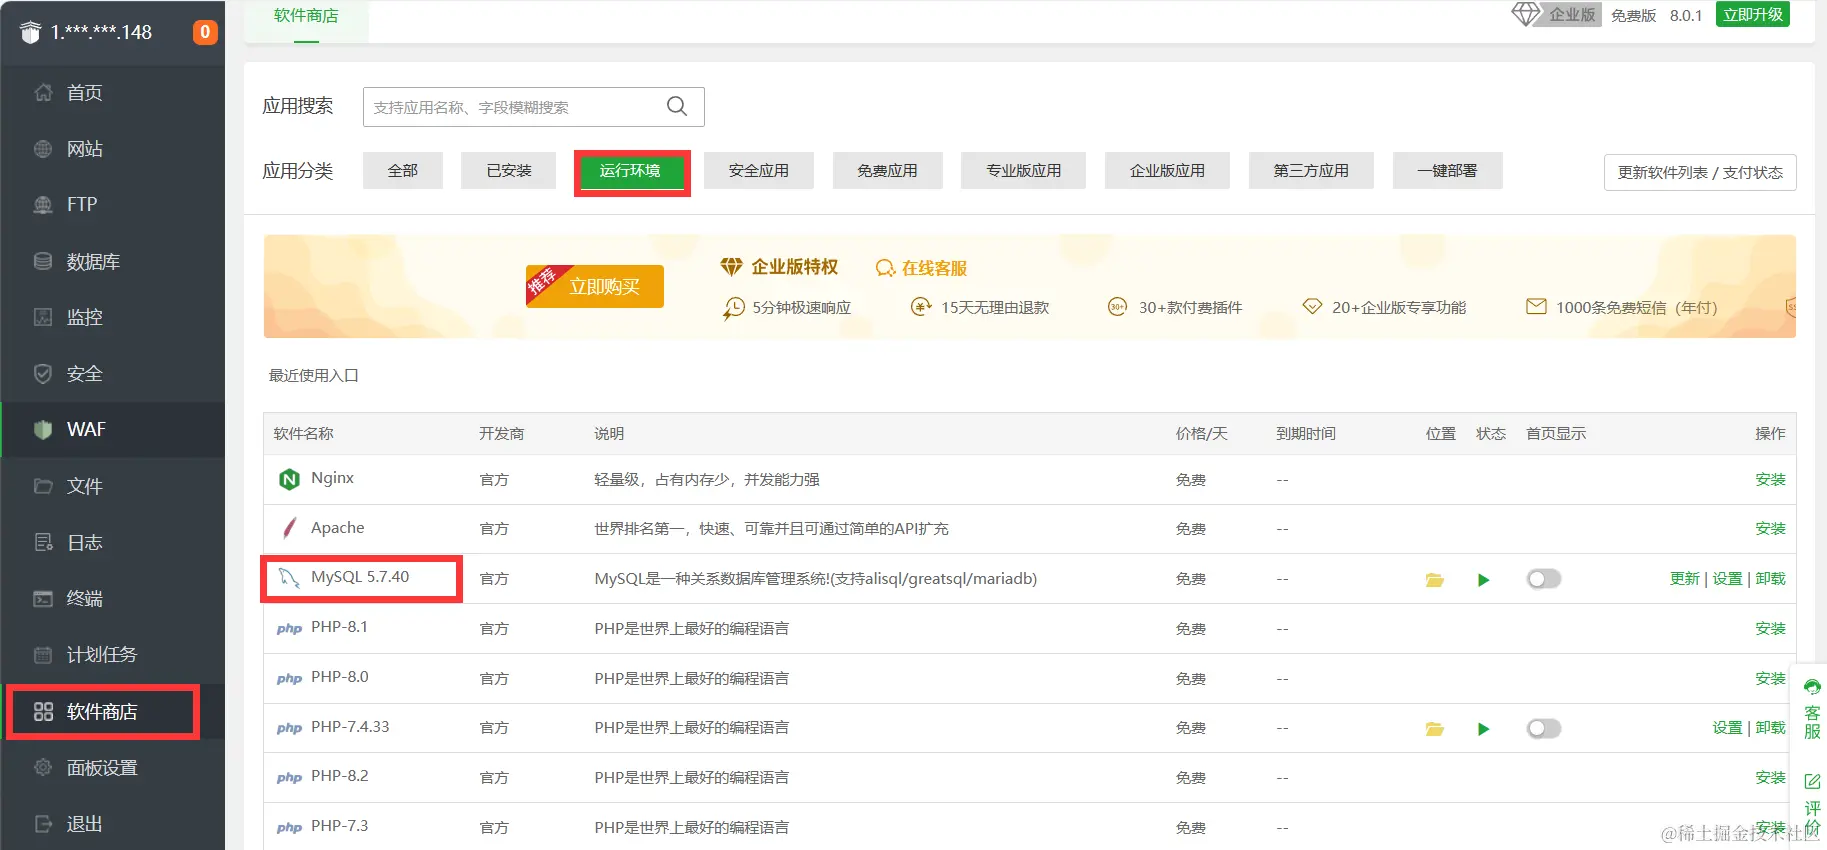Image resolution: width=1827 pixels, height=850 pixels.
Task: Click the search magnifier icon
Action: [677, 106]
